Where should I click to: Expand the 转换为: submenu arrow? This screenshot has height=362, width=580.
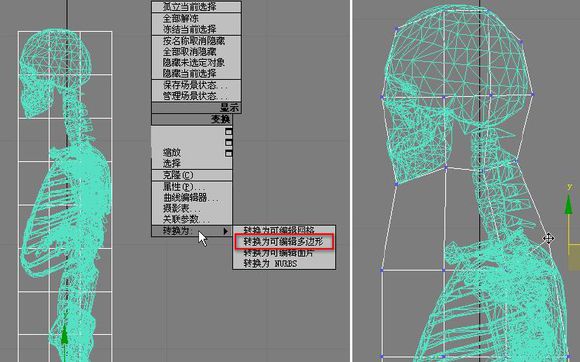pyautogui.click(x=225, y=231)
